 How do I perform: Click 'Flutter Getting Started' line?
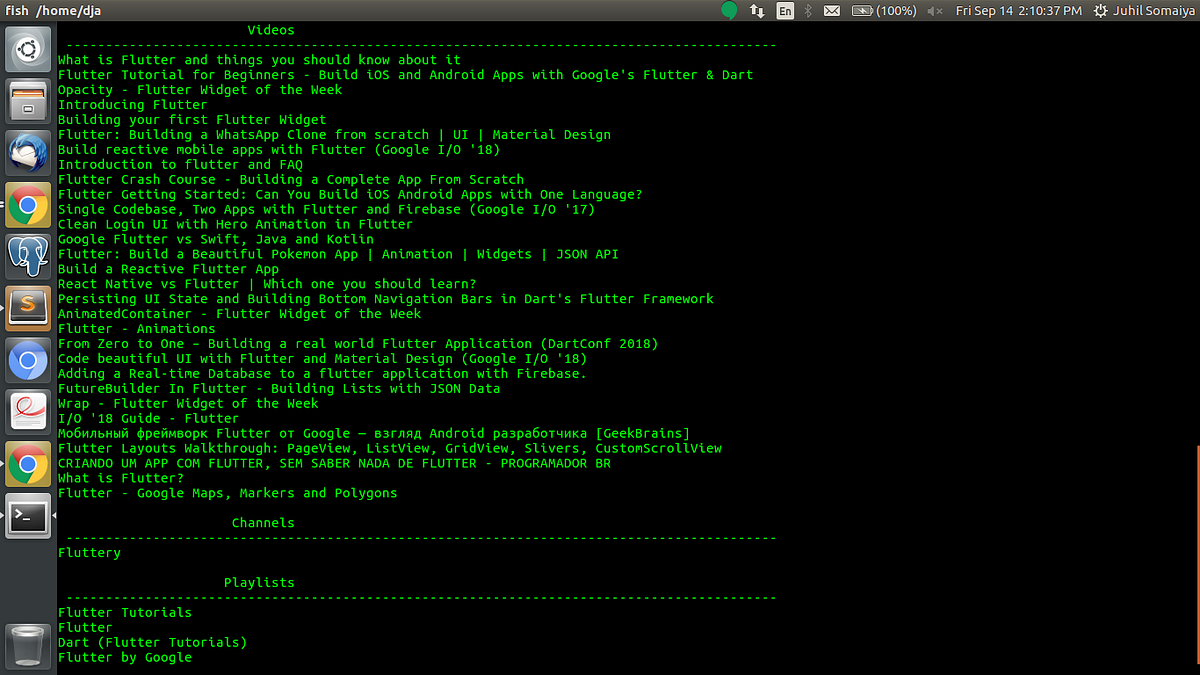pyautogui.click(x=350, y=195)
